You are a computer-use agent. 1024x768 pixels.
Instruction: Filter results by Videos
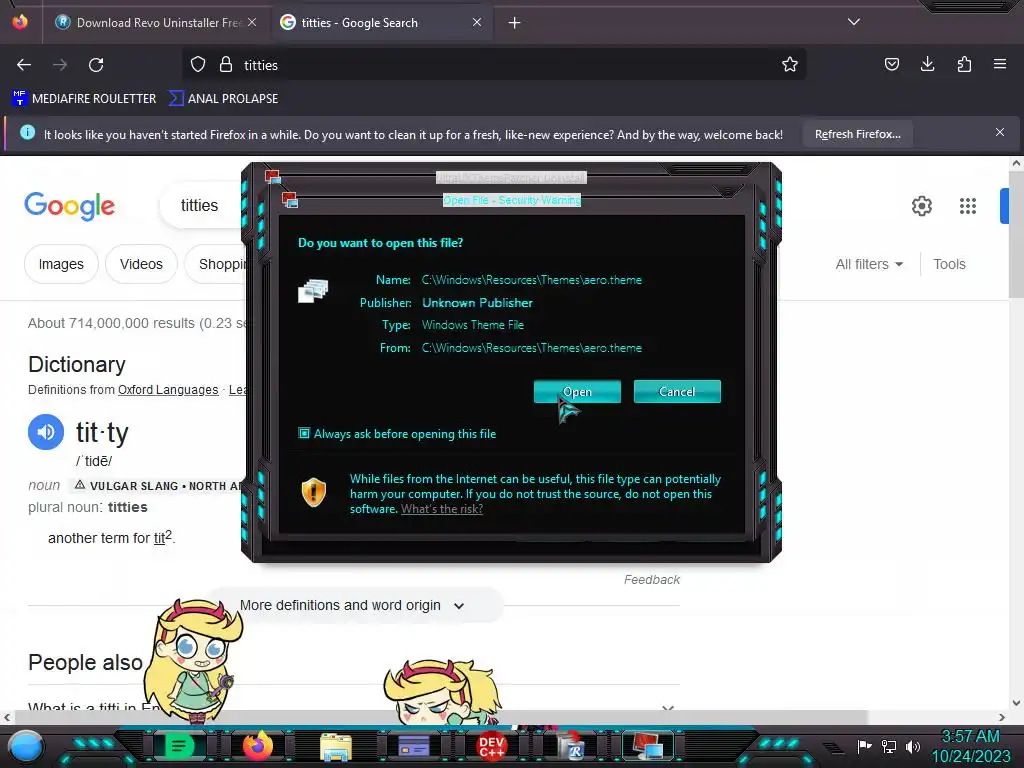[x=141, y=264]
